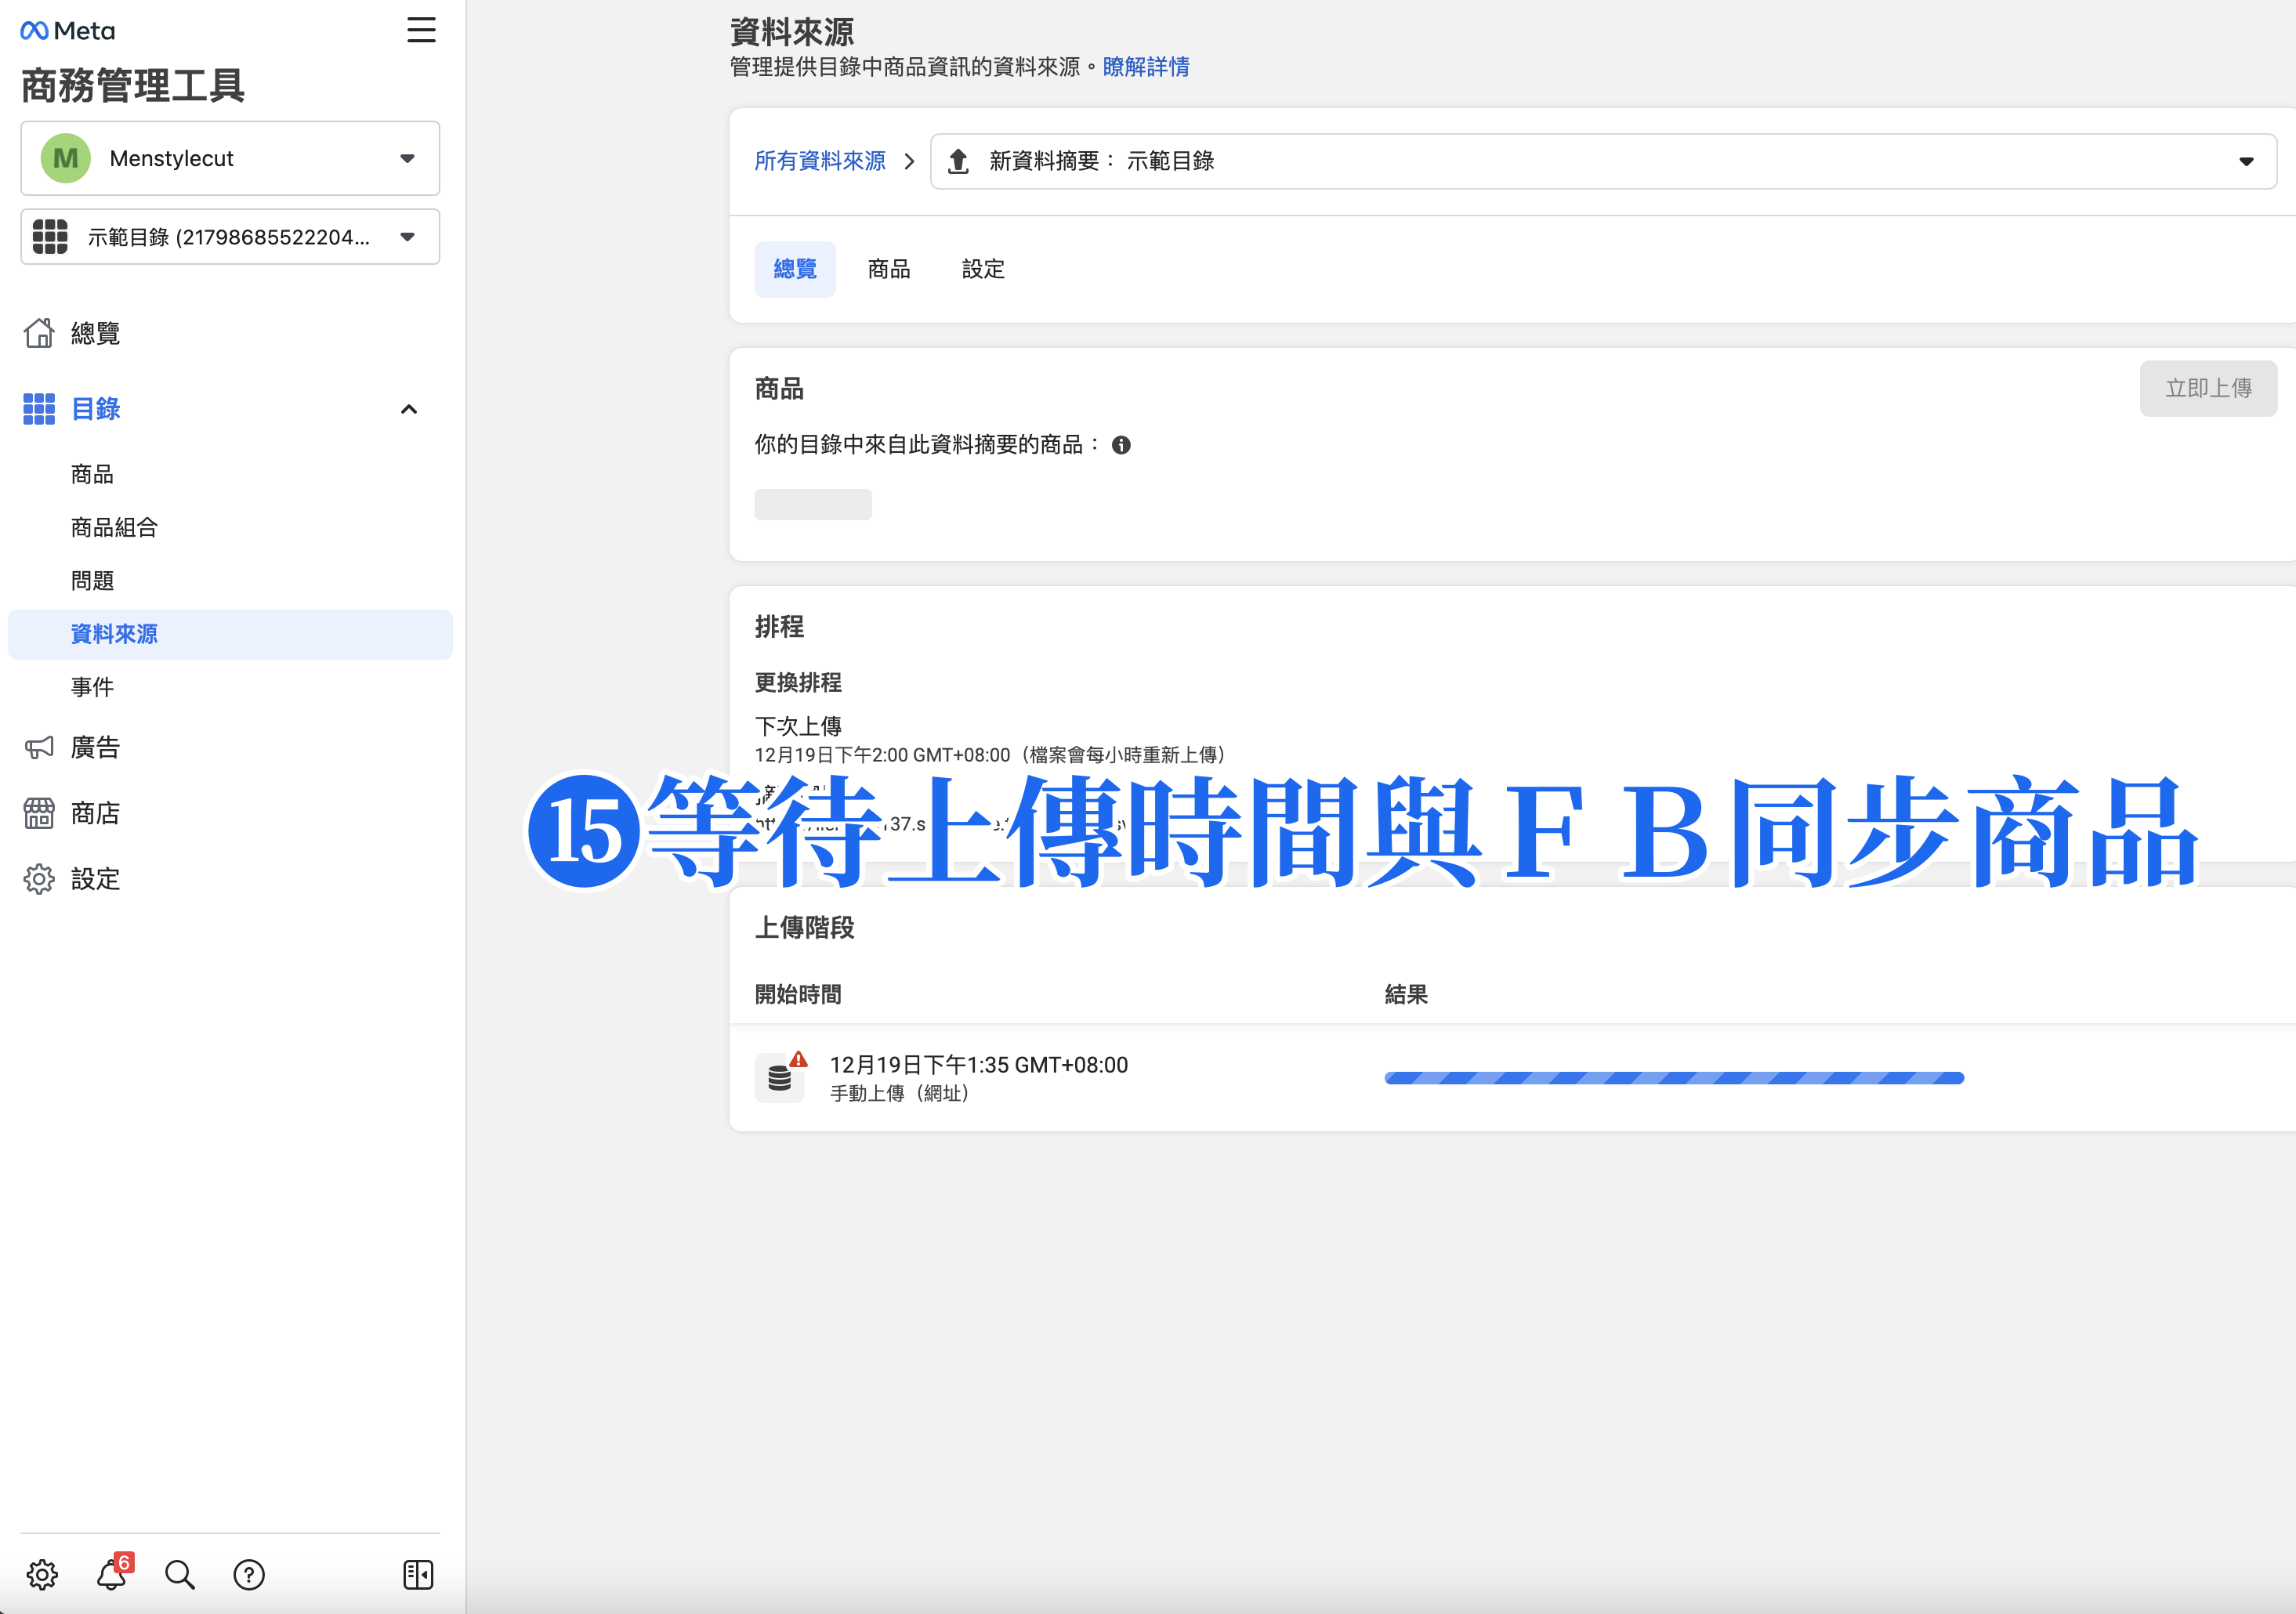Click the 商店 sidebar label
2296x1614 pixels.
point(96,813)
